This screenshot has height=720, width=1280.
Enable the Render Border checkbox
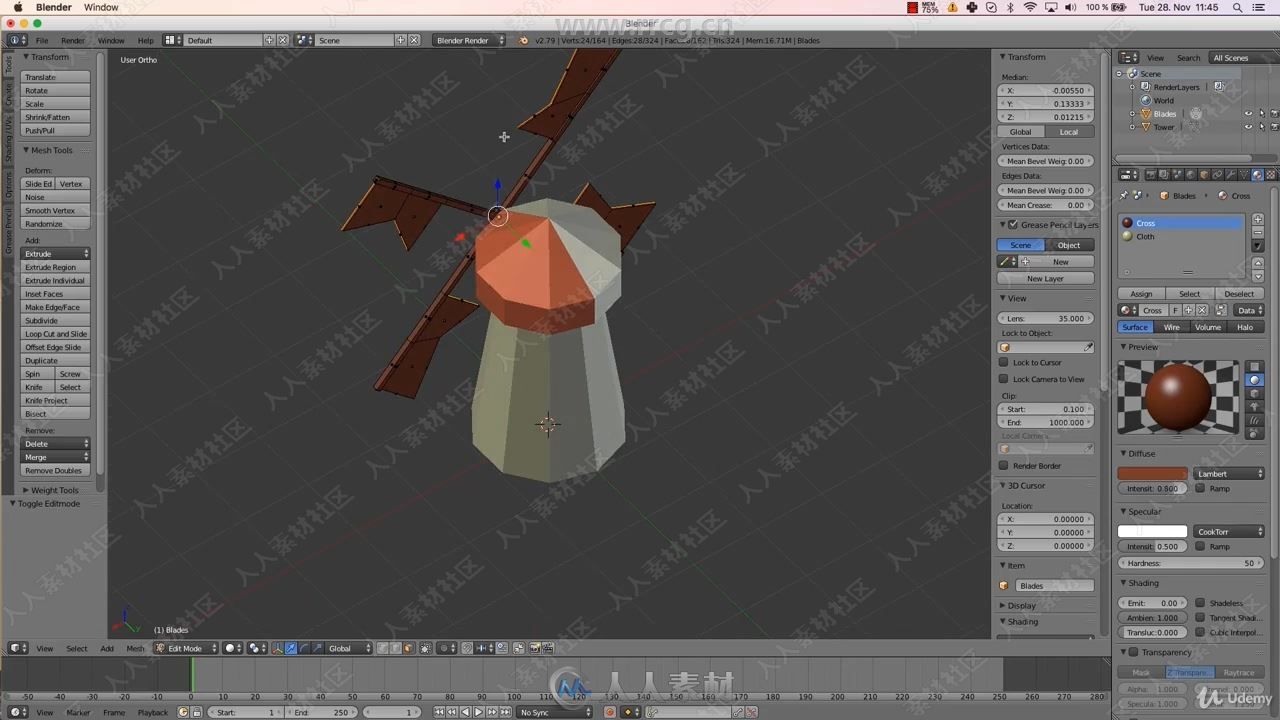click(x=1004, y=465)
